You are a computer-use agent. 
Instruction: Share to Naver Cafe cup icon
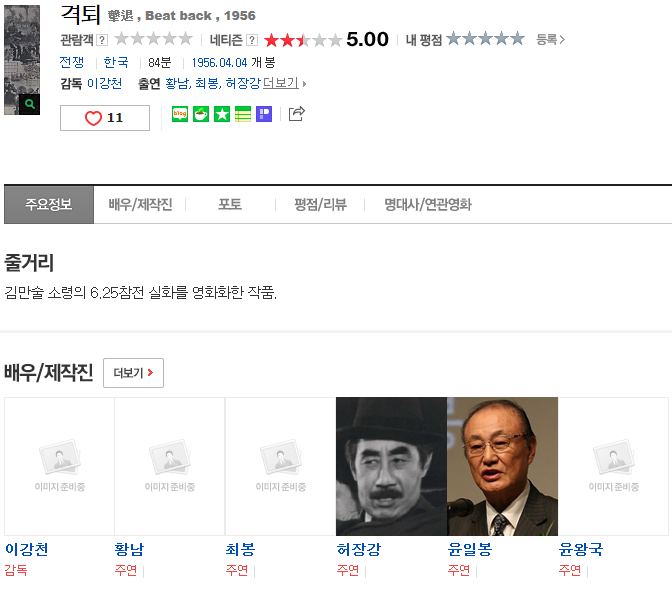point(201,114)
